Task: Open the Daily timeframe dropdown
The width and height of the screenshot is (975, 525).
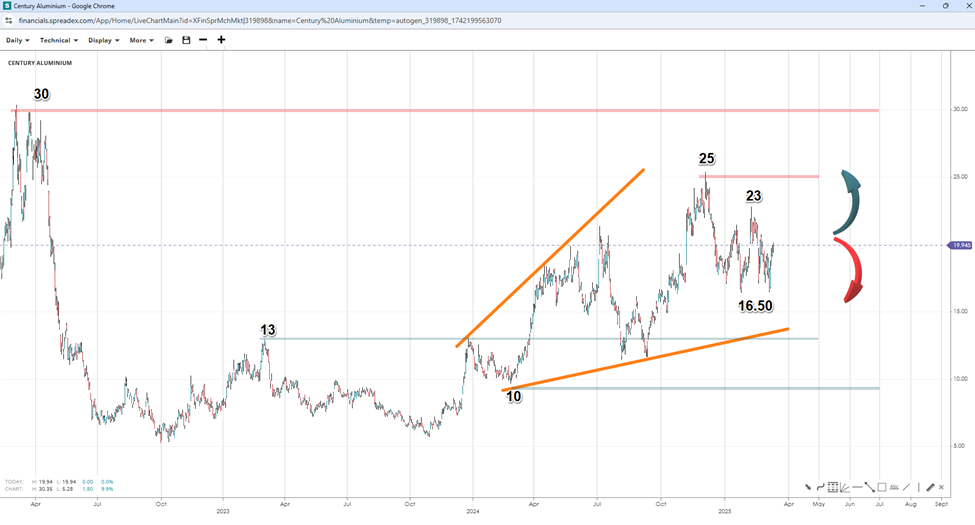Action: (x=17, y=40)
